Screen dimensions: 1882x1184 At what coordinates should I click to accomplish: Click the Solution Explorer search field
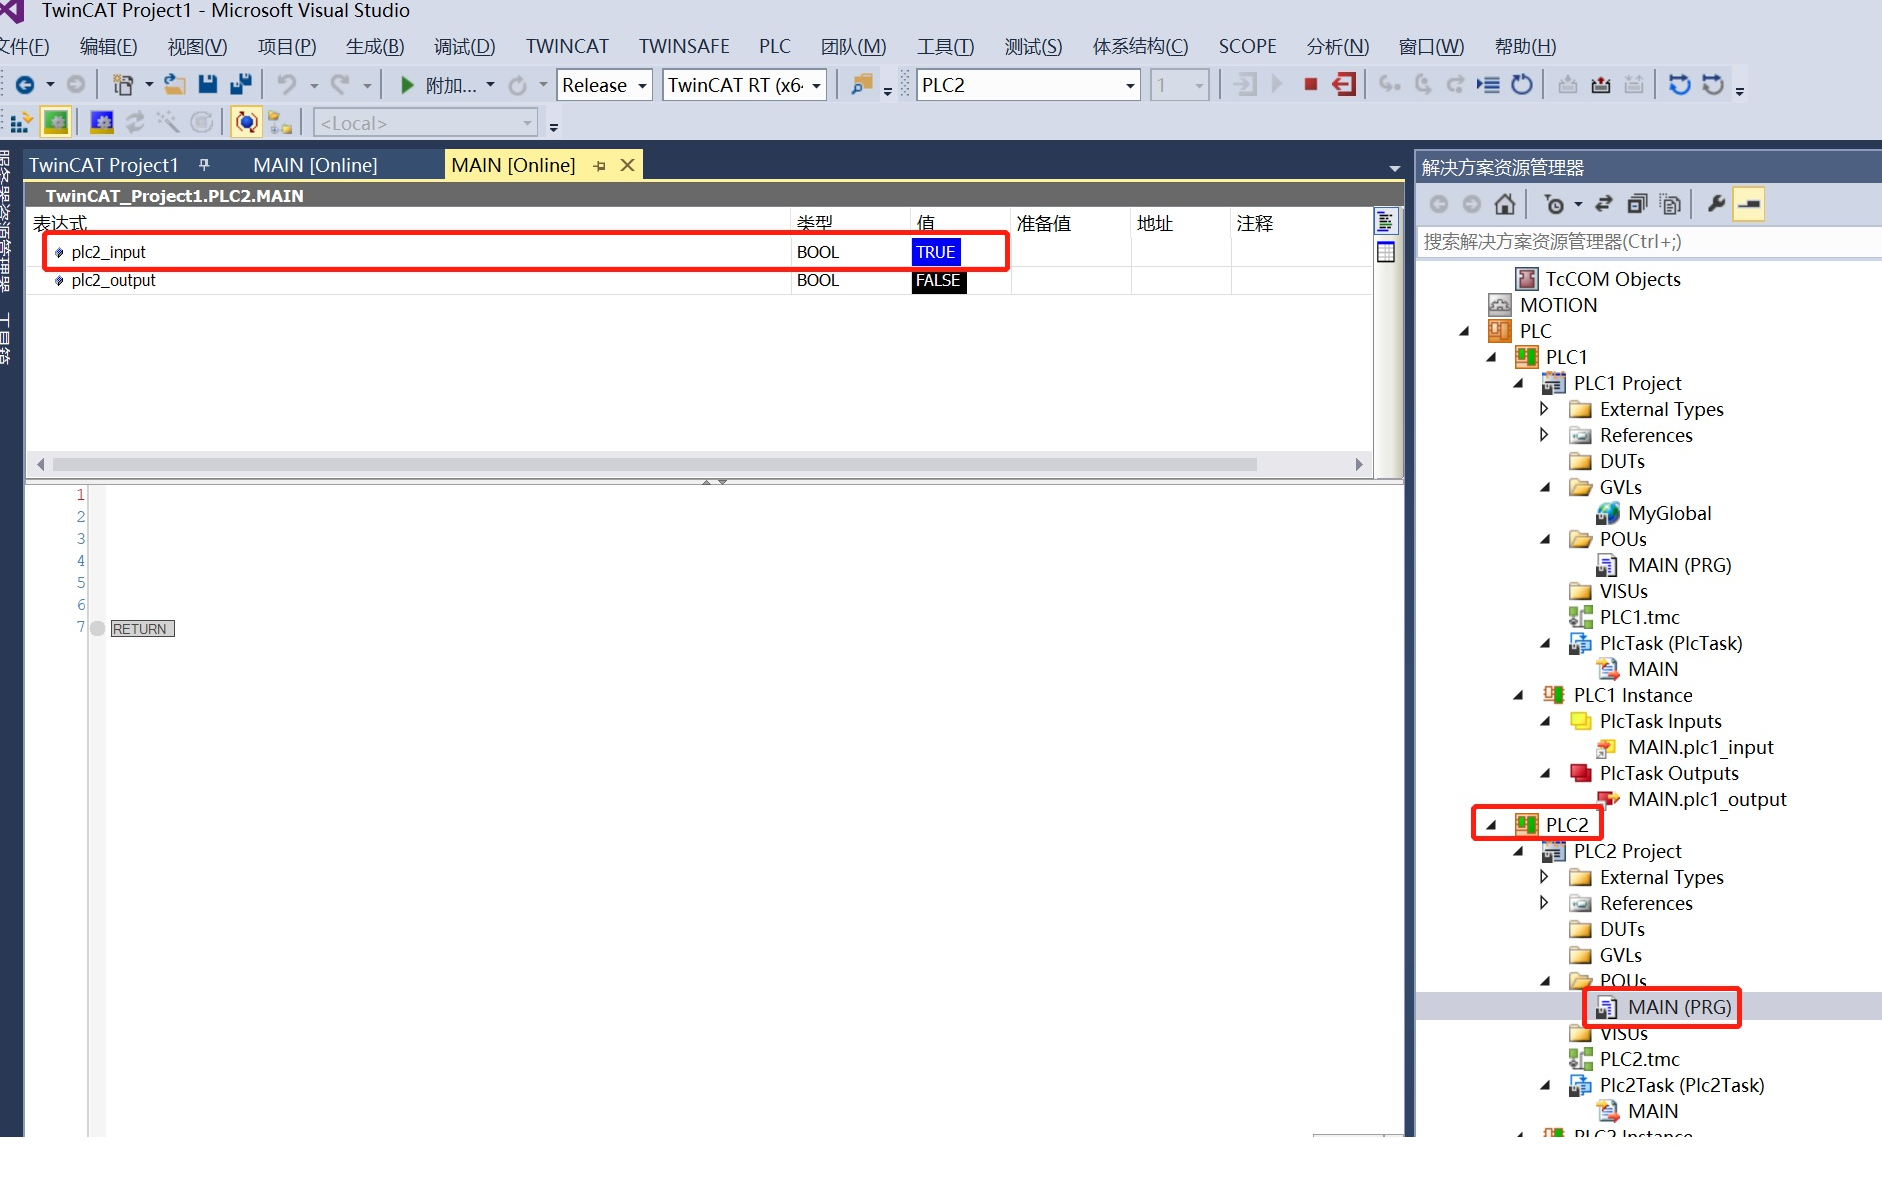pos(1648,242)
